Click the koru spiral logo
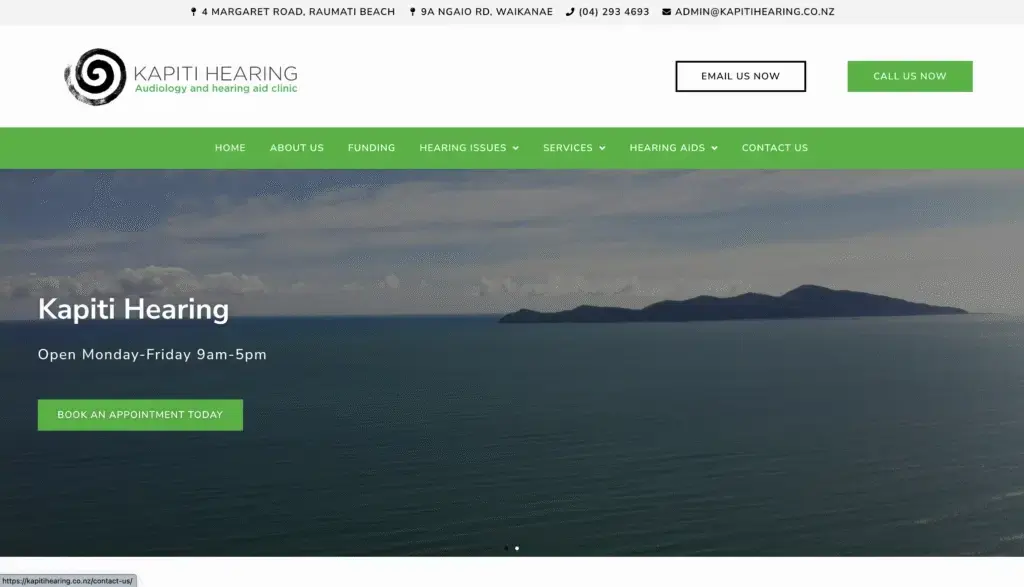1024x587 pixels. click(97, 75)
